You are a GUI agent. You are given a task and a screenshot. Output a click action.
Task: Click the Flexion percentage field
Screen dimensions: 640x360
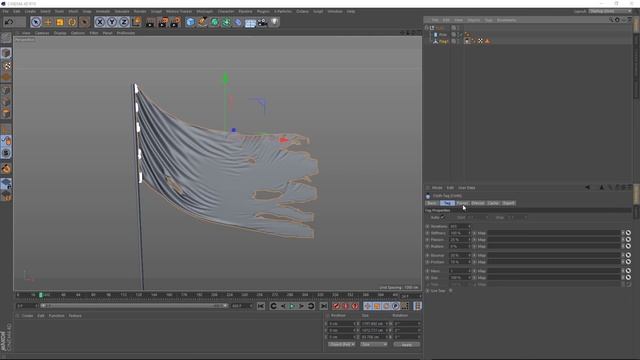[460, 240]
